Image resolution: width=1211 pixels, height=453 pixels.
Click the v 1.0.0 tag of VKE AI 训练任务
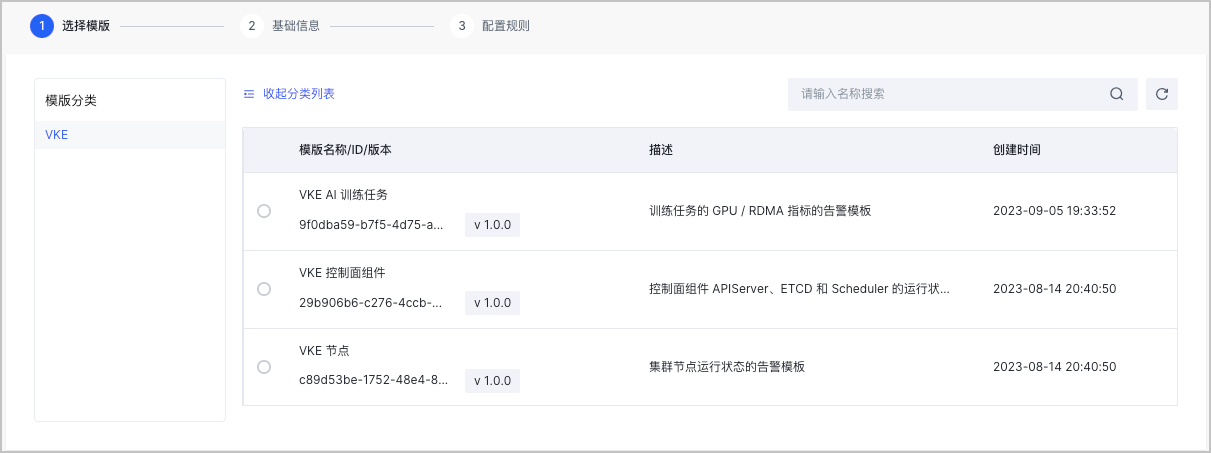[492, 225]
